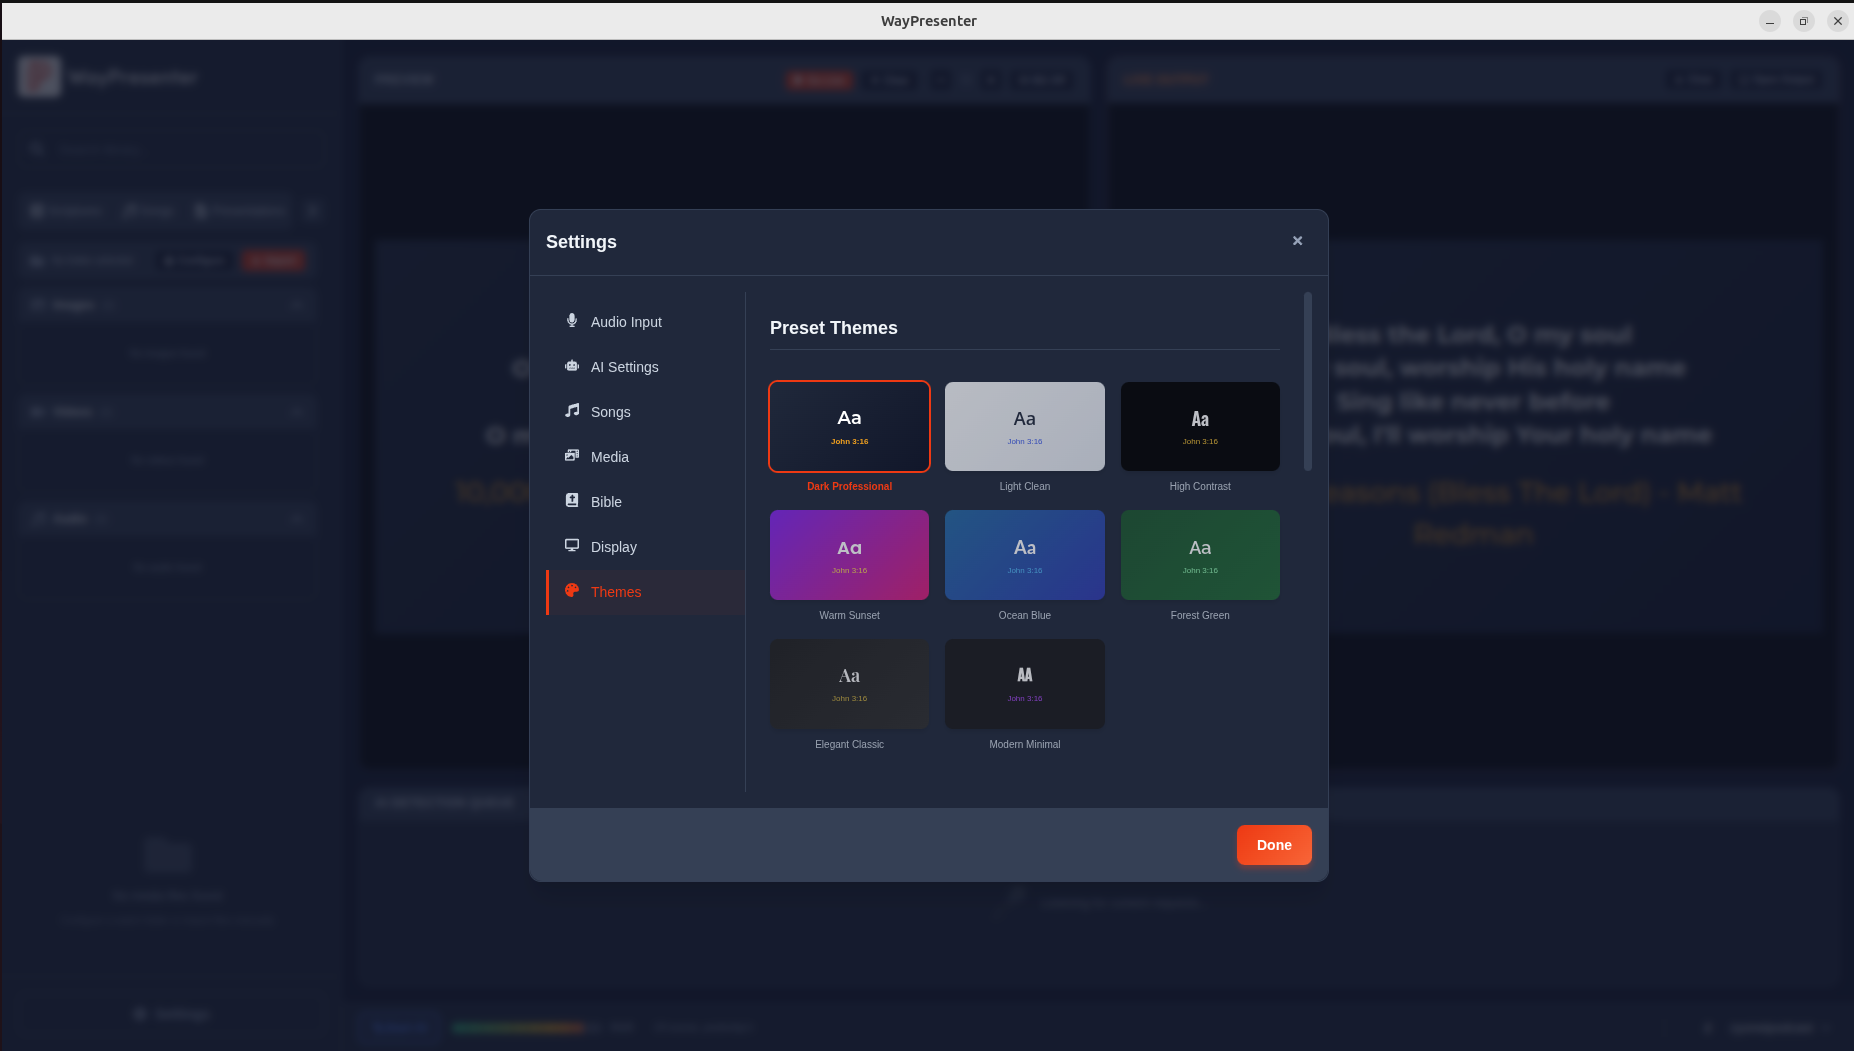Switch to the Display settings tab
The width and height of the screenshot is (1854, 1051).
coord(613,547)
